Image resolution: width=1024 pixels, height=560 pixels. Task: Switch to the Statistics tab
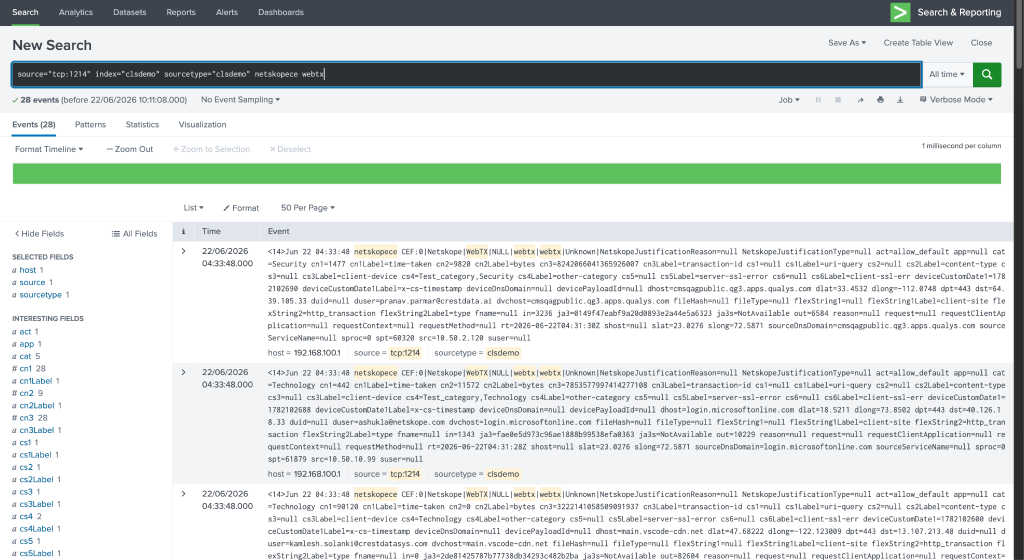point(142,125)
